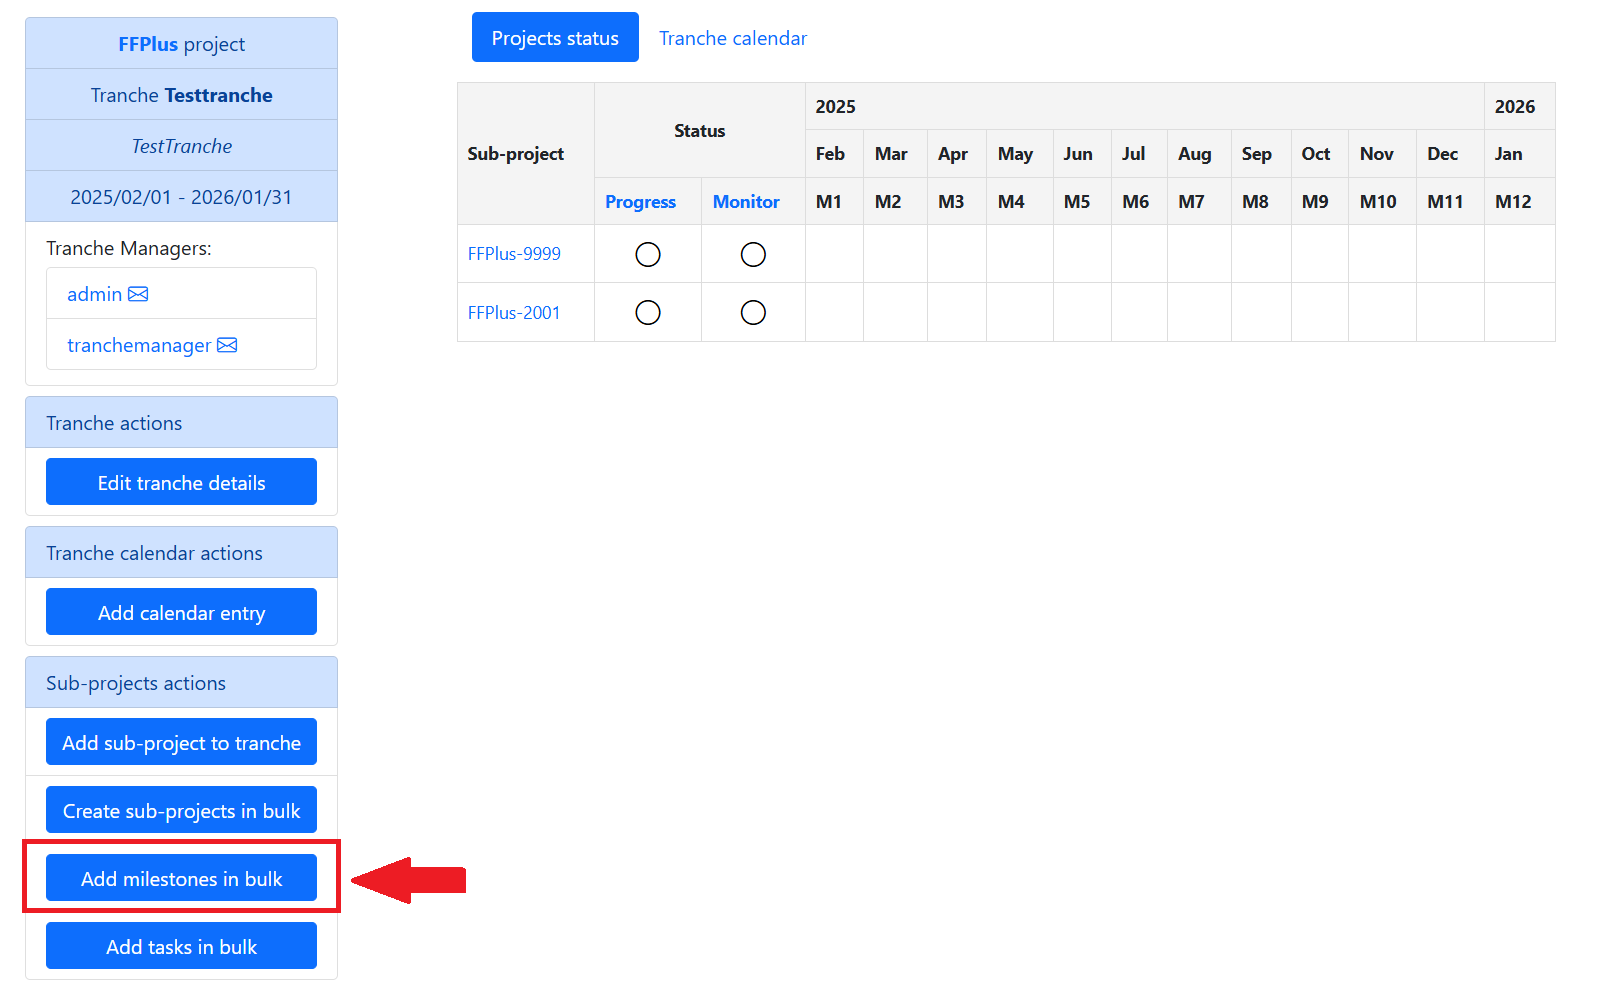Viewport: 1597px width, 993px height.
Task: Click the M2 milestone header
Action: pos(896,202)
